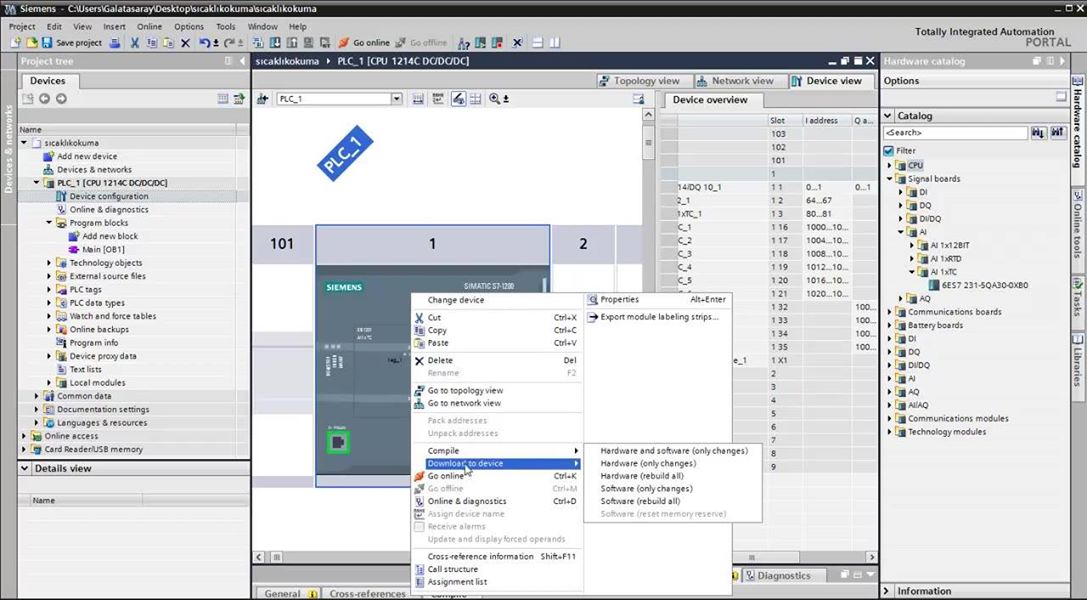Click the device view horizontal scrollbar left arrow
This screenshot has height=600, width=1087.
pyautogui.click(x=259, y=557)
